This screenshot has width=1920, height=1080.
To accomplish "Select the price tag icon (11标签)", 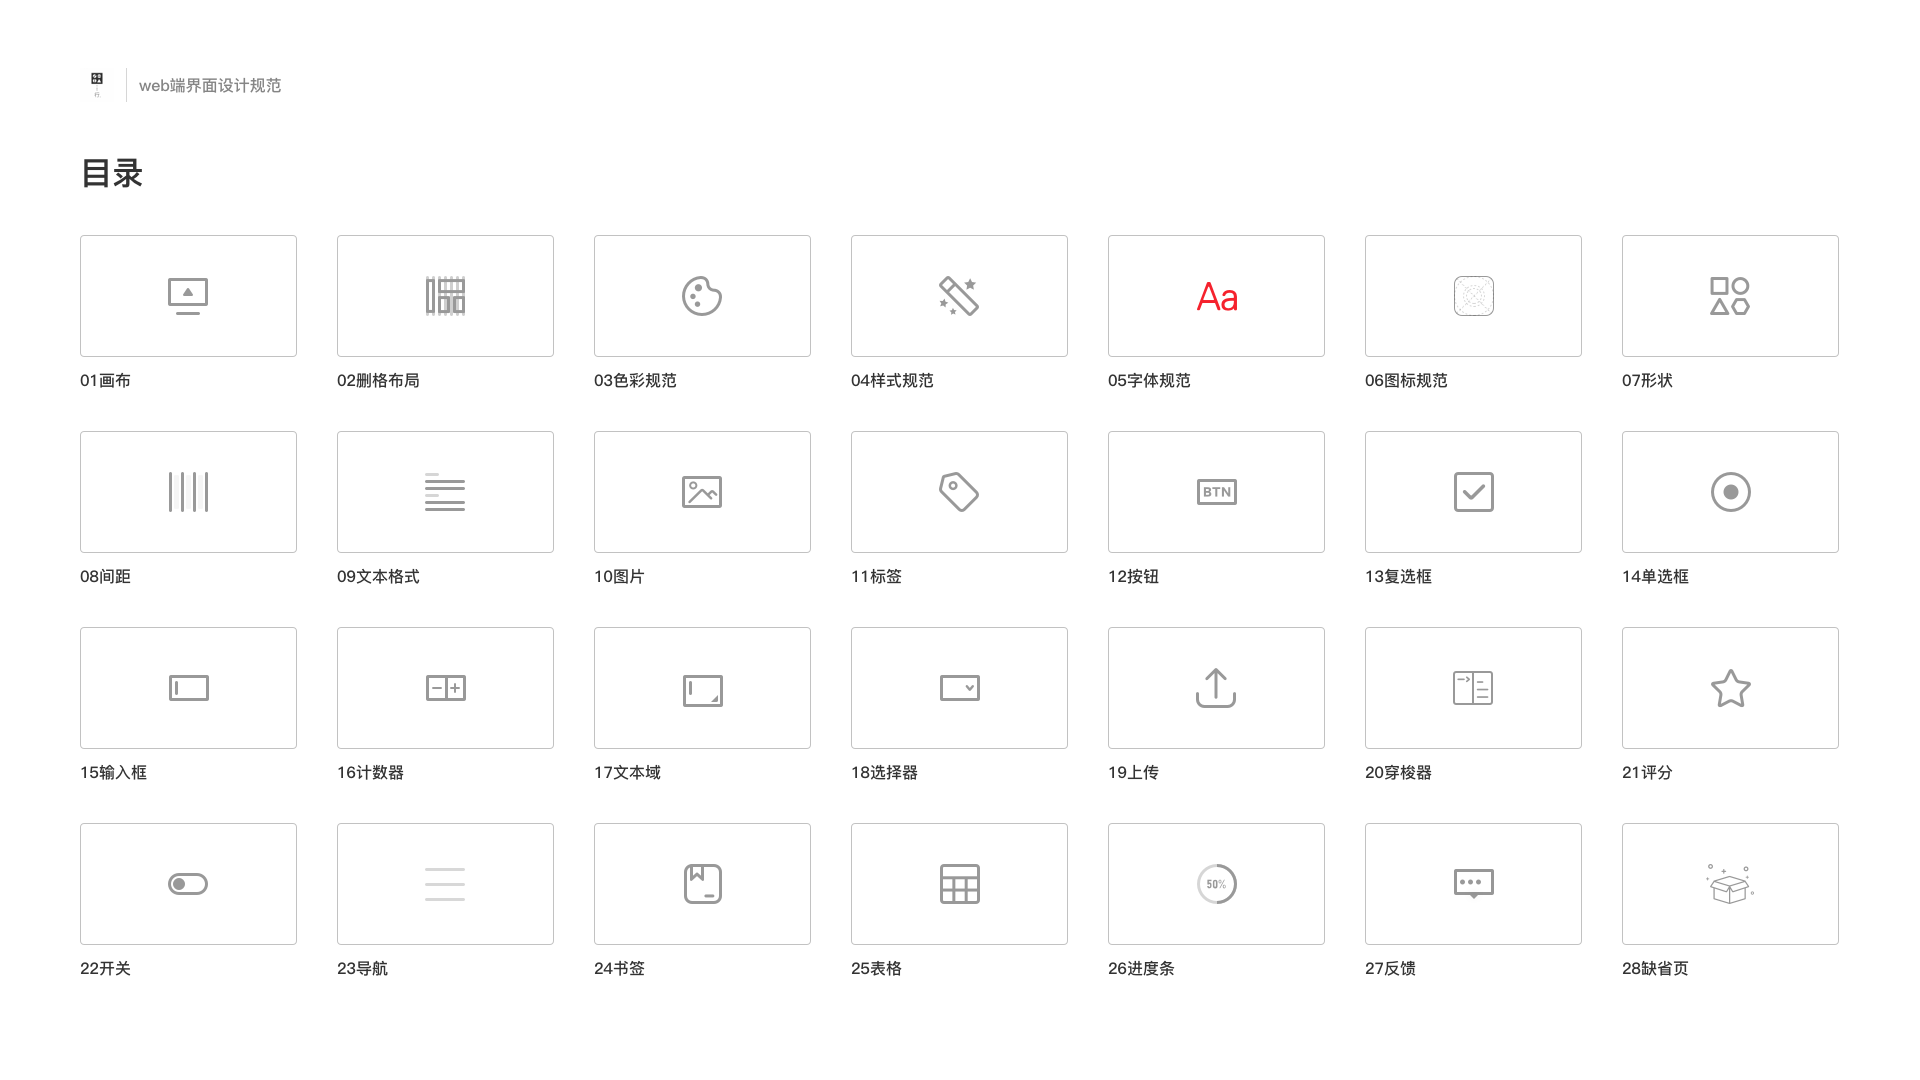I will tap(958, 492).
